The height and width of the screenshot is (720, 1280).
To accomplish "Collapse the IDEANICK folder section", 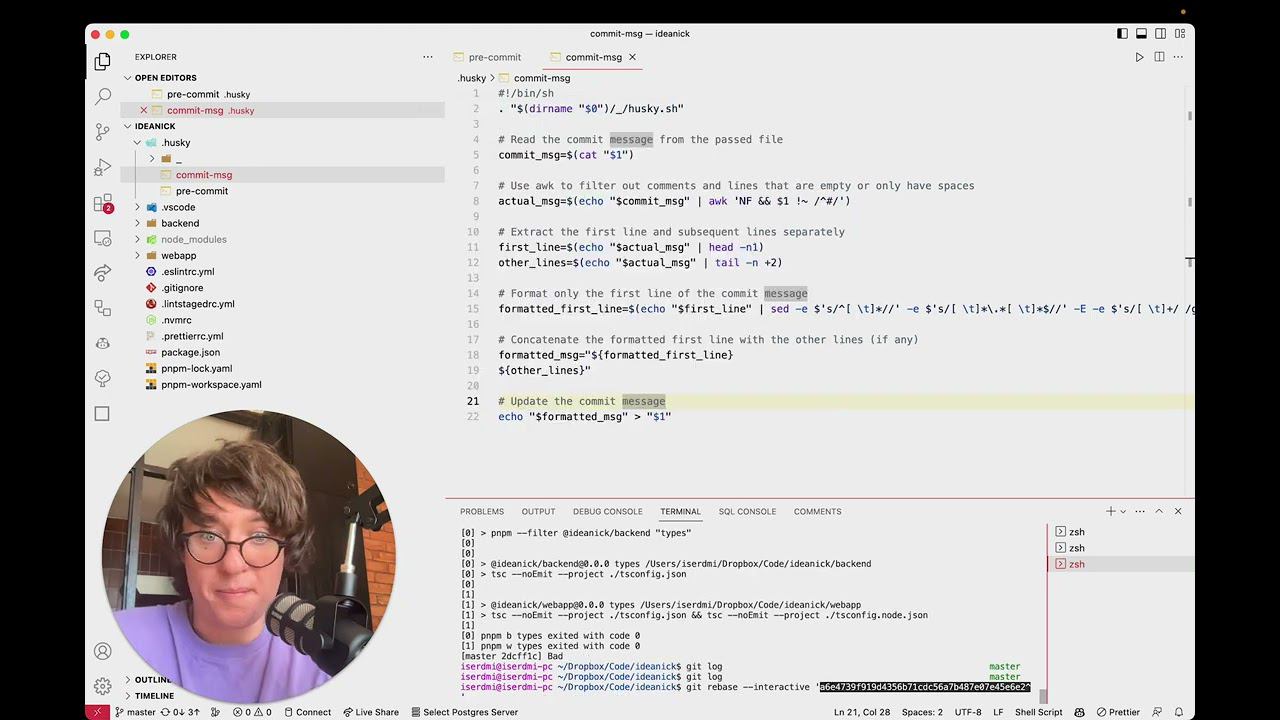I will [x=128, y=126].
